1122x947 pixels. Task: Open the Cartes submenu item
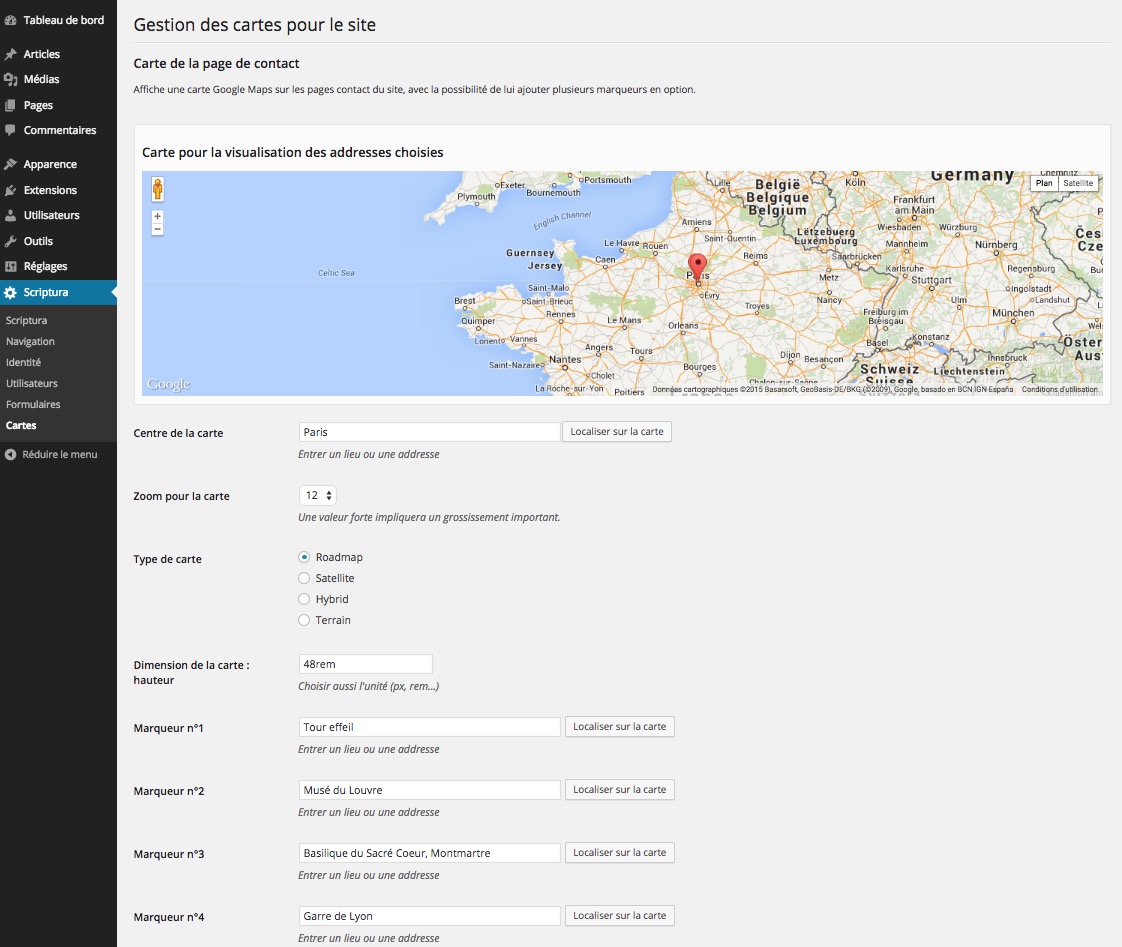pyautogui.click(x=21, y=425)
